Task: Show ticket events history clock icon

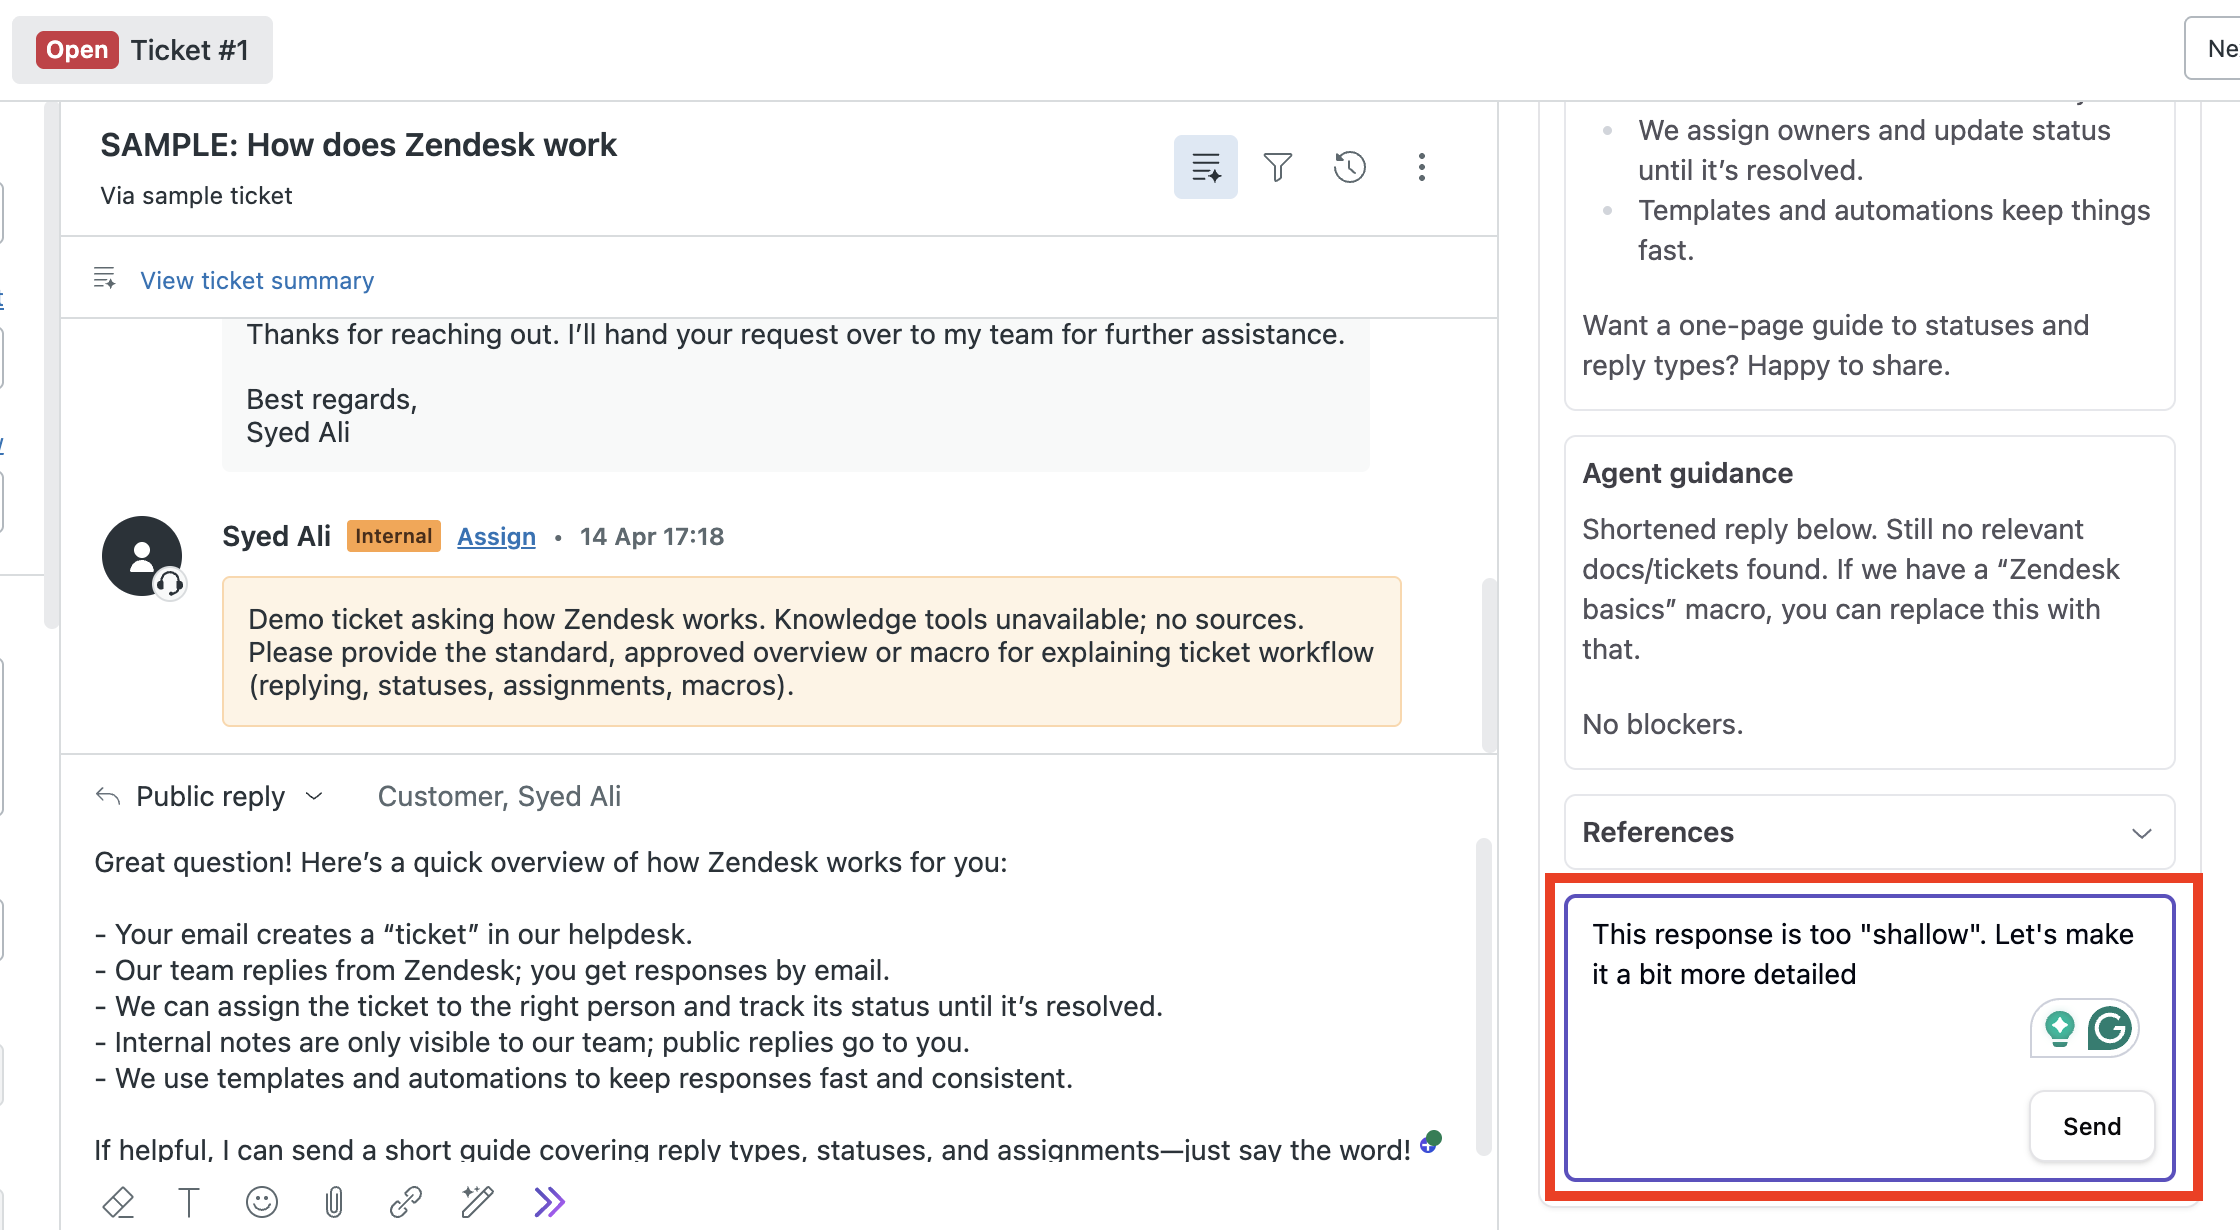Action: tap(1350, 167)
